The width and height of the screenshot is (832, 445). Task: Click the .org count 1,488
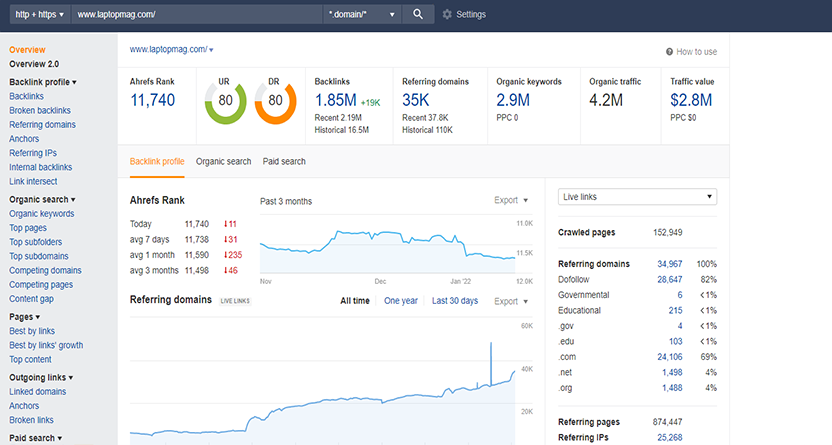672,388
